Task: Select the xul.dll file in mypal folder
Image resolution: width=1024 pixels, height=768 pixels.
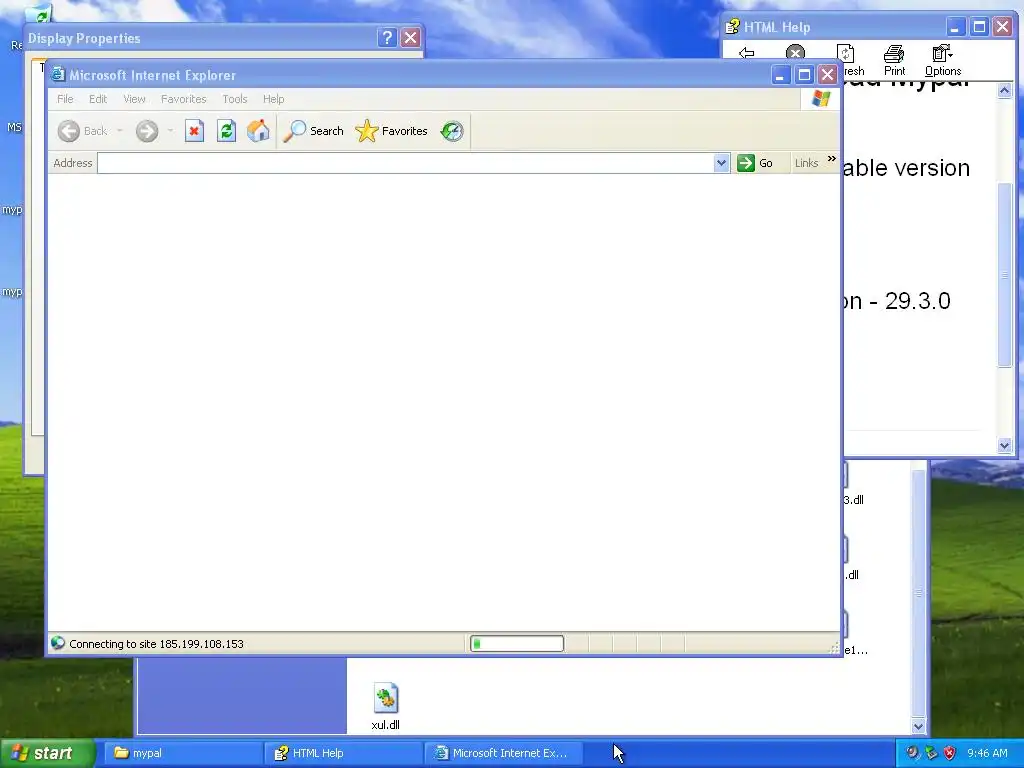Action: click(385, 706)
